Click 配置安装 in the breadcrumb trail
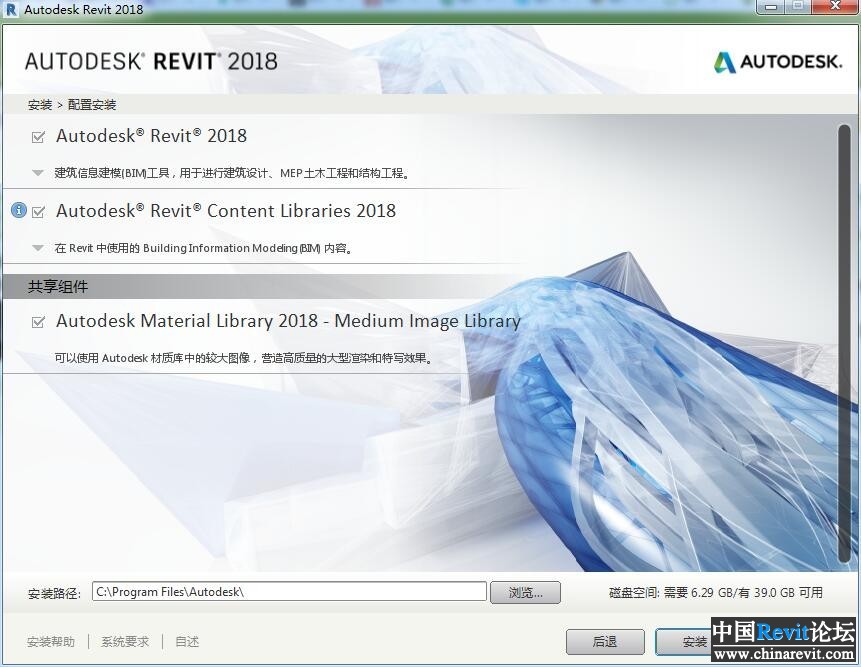Viewport: 861px width, 667px height. point(92,105)
